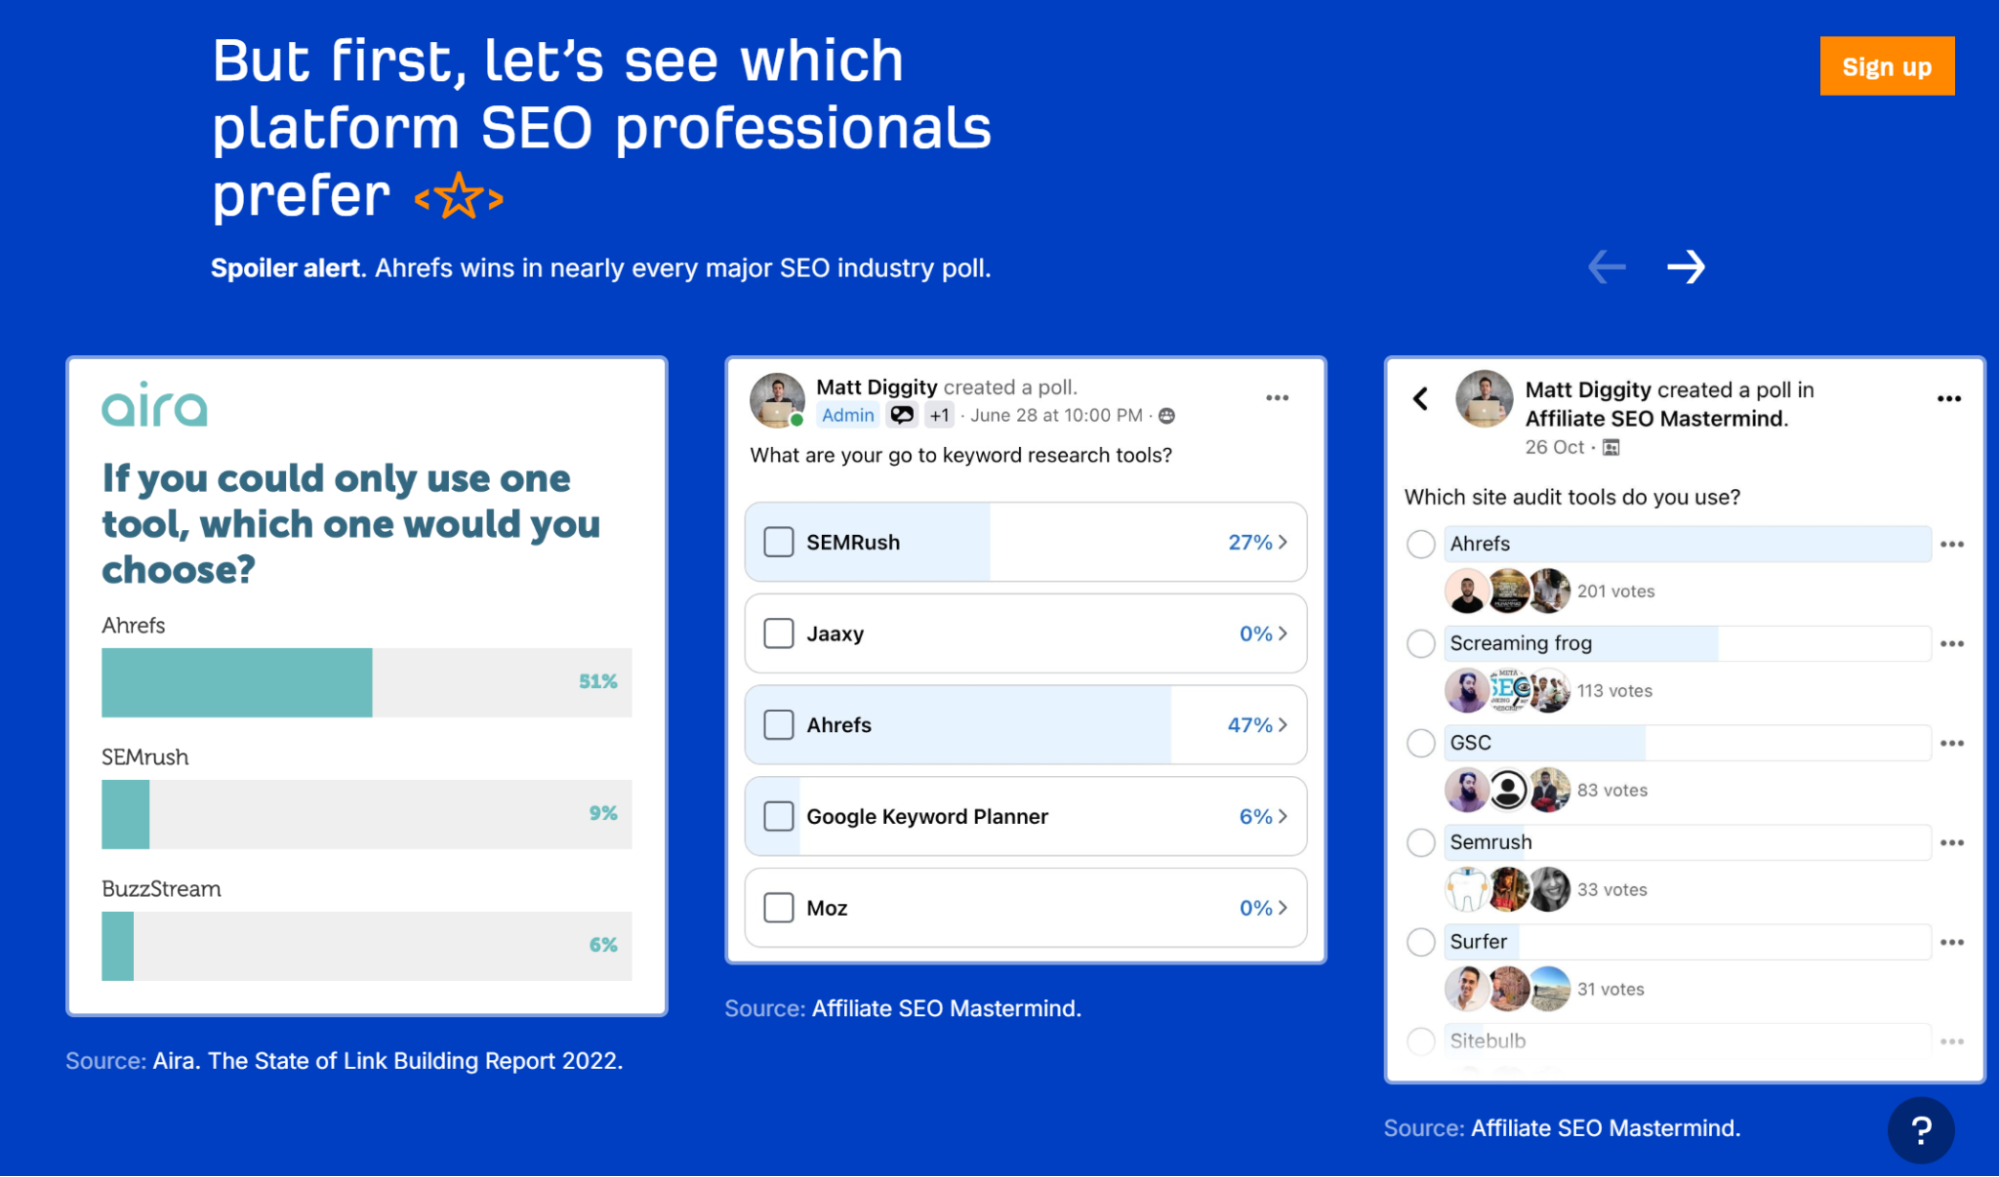Click Matt Diggity's avatar in keyword poll
The image size is (1999, 1177).
(777, 400)
